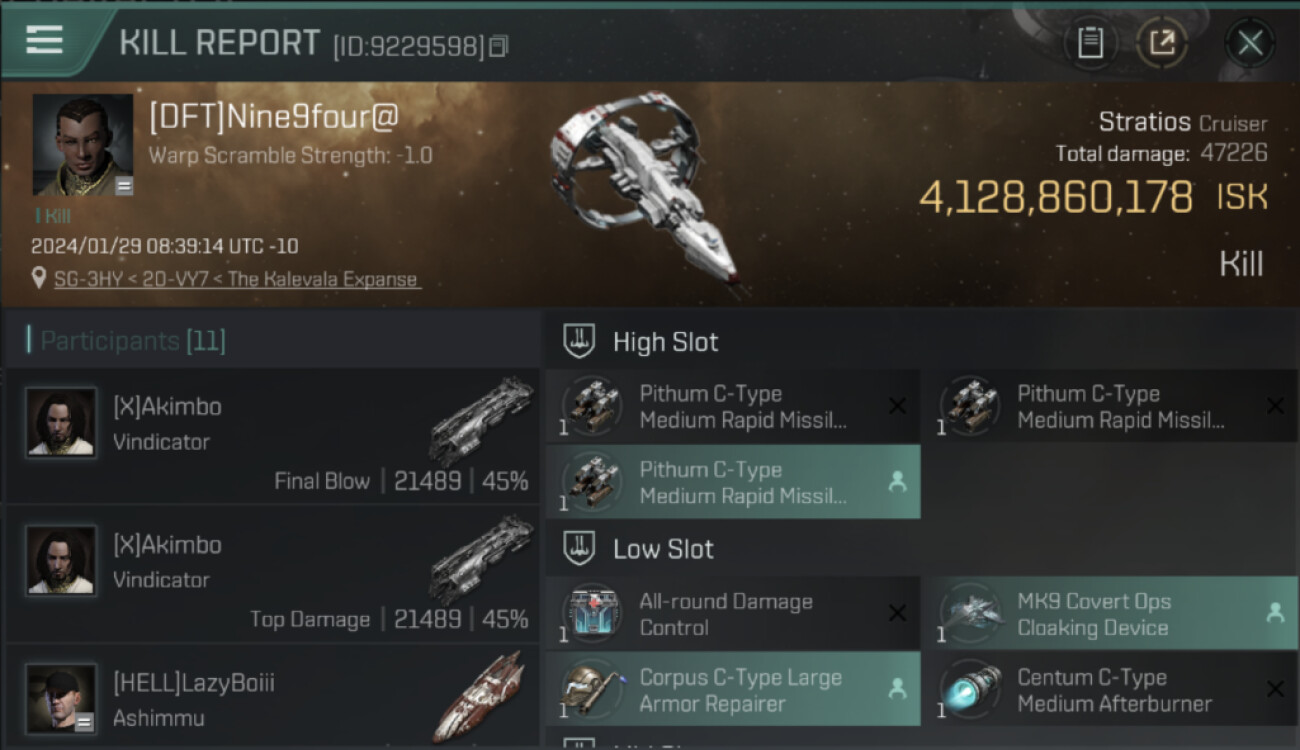Image resolution: width=1300 pixels, height=750 pixels.
Task: Close the kill report window
Action: pyautogui.click(x=1249, y=43)
